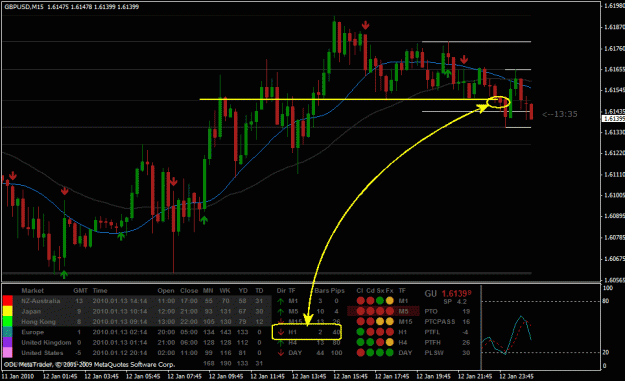Click the oscillator's 80 level label

(x=605, y=301)
